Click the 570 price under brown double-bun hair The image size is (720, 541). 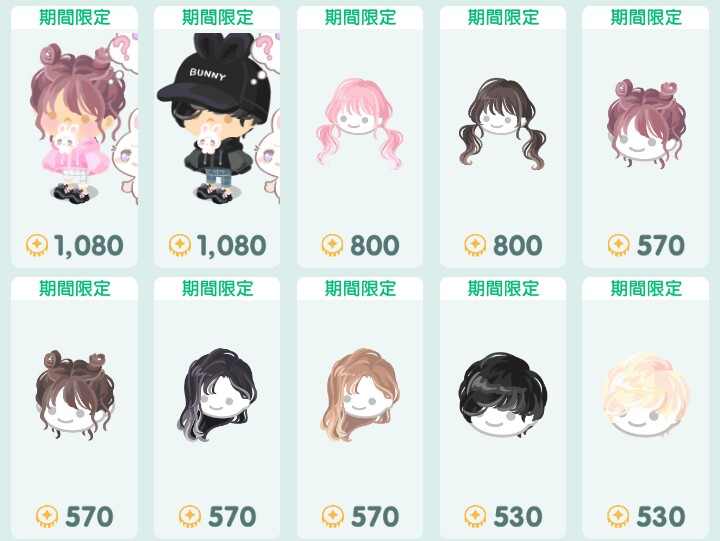click(89, 516)
